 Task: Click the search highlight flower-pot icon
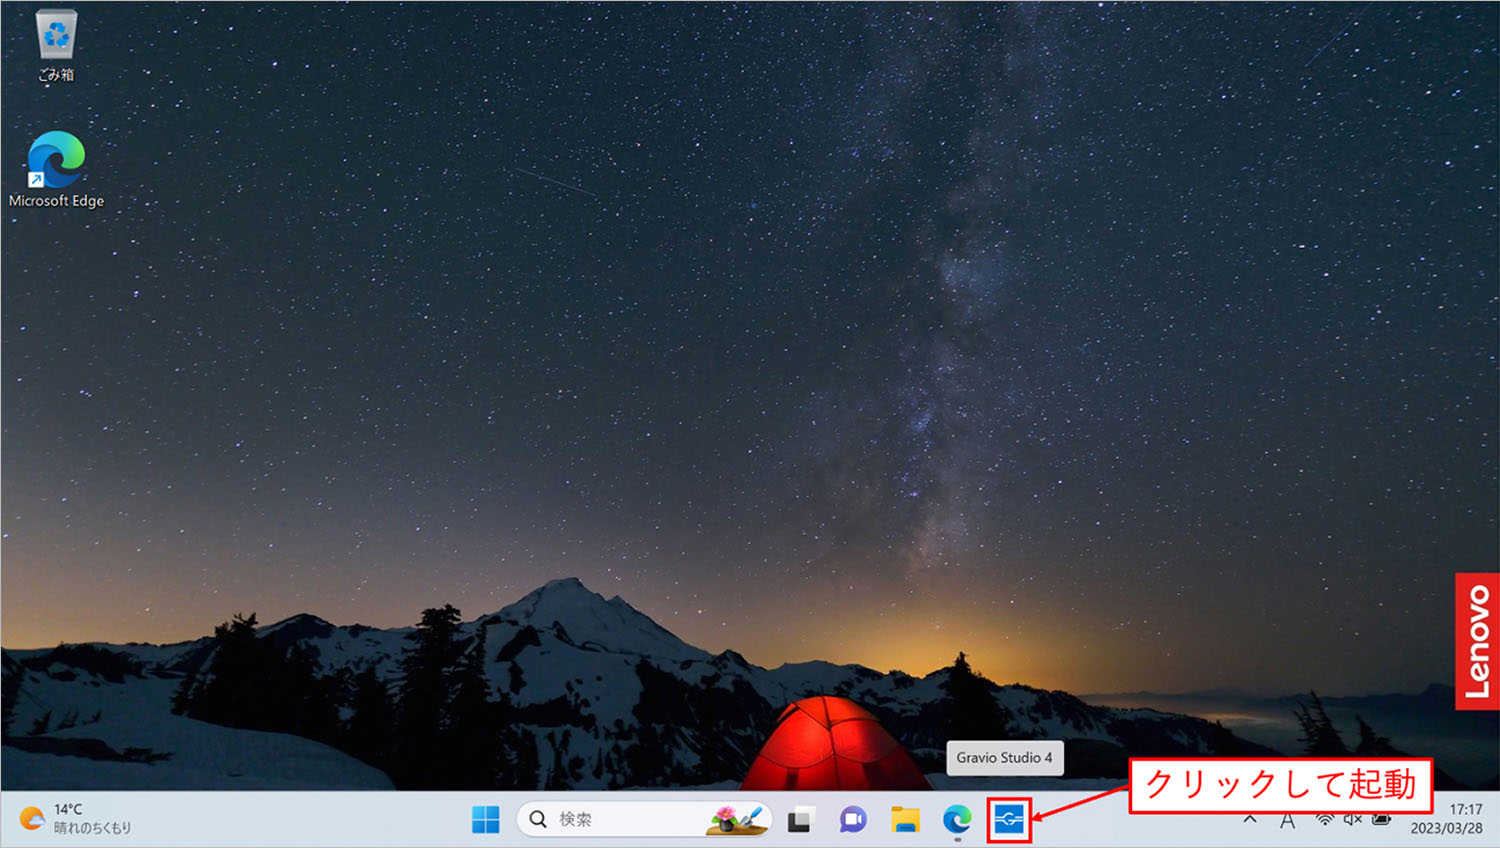pos(737,819)
